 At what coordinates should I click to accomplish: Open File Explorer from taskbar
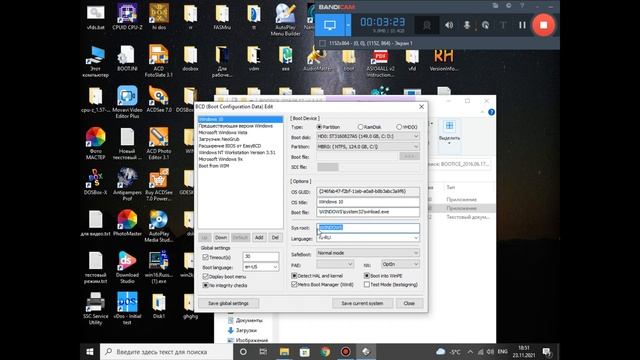pos(284,351)
